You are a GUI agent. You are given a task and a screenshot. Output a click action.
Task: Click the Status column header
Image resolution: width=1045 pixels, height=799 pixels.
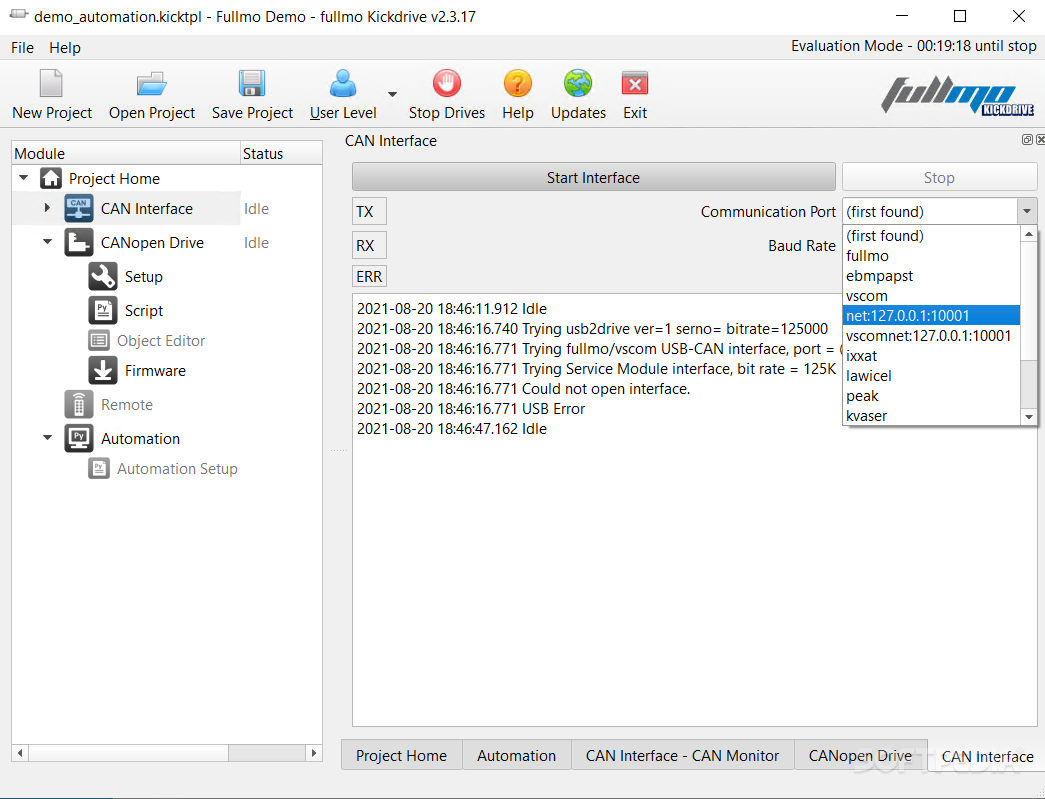[281, 153]
